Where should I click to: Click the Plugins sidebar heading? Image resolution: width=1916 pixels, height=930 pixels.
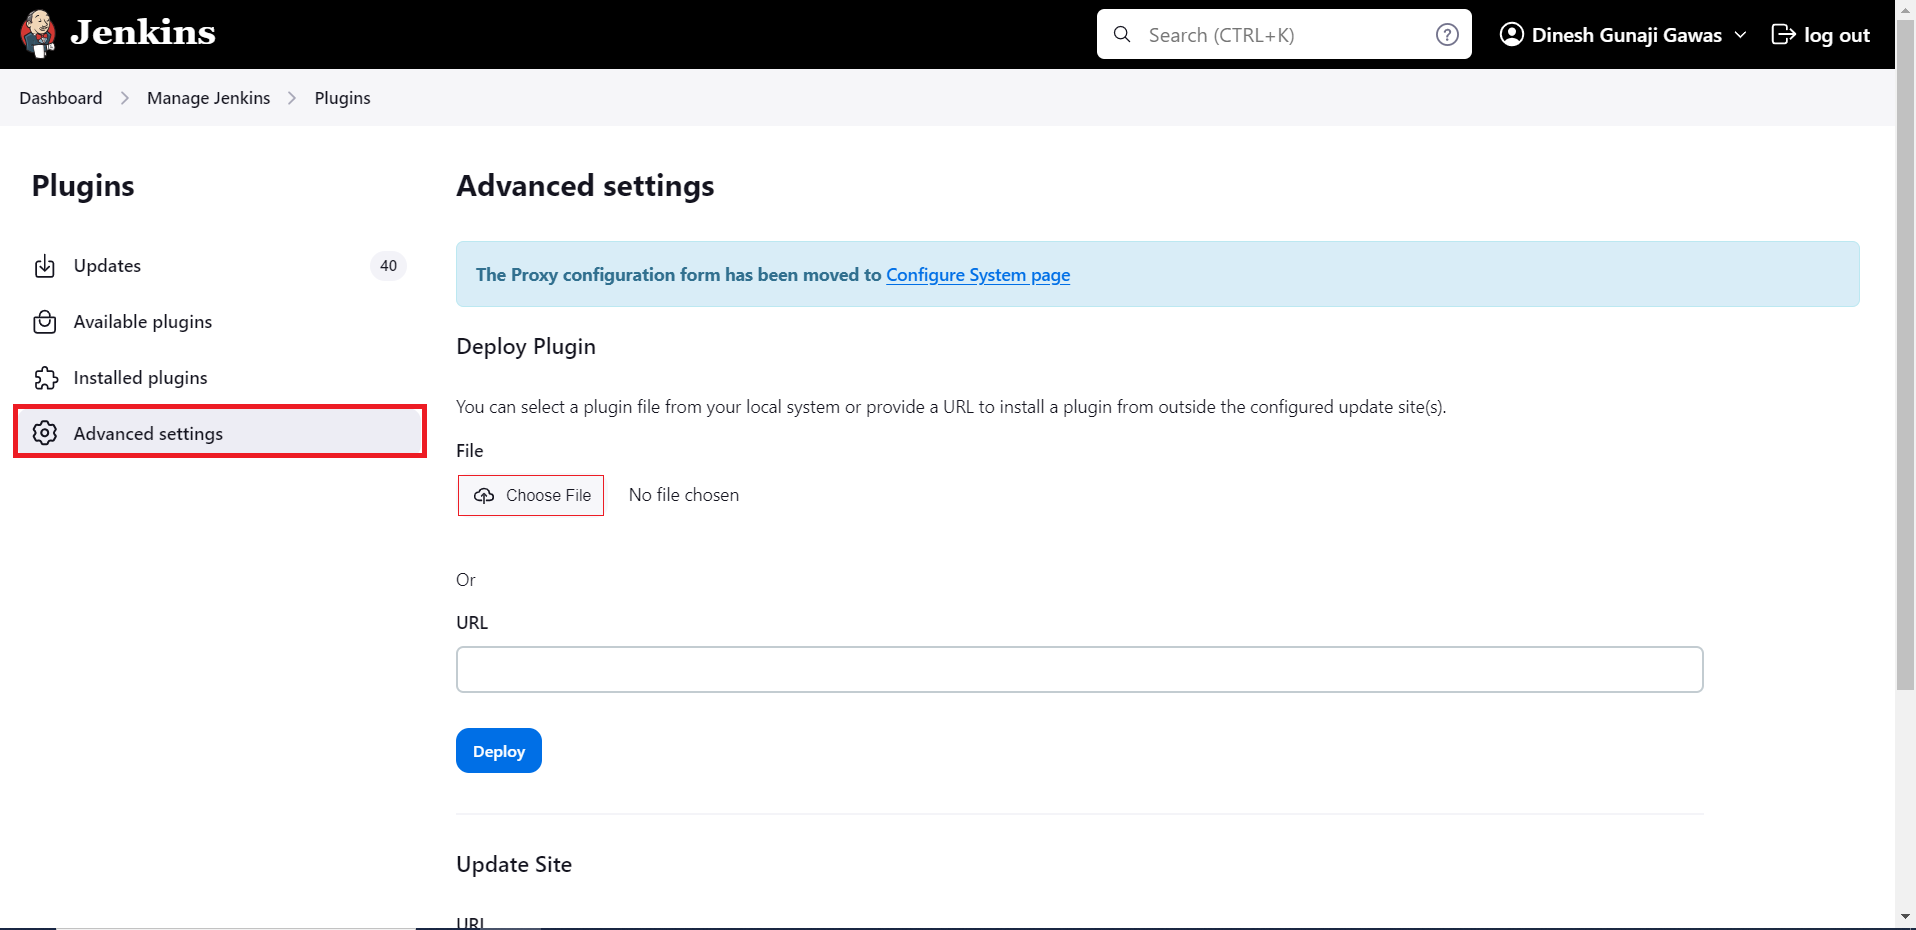(83, 186)
